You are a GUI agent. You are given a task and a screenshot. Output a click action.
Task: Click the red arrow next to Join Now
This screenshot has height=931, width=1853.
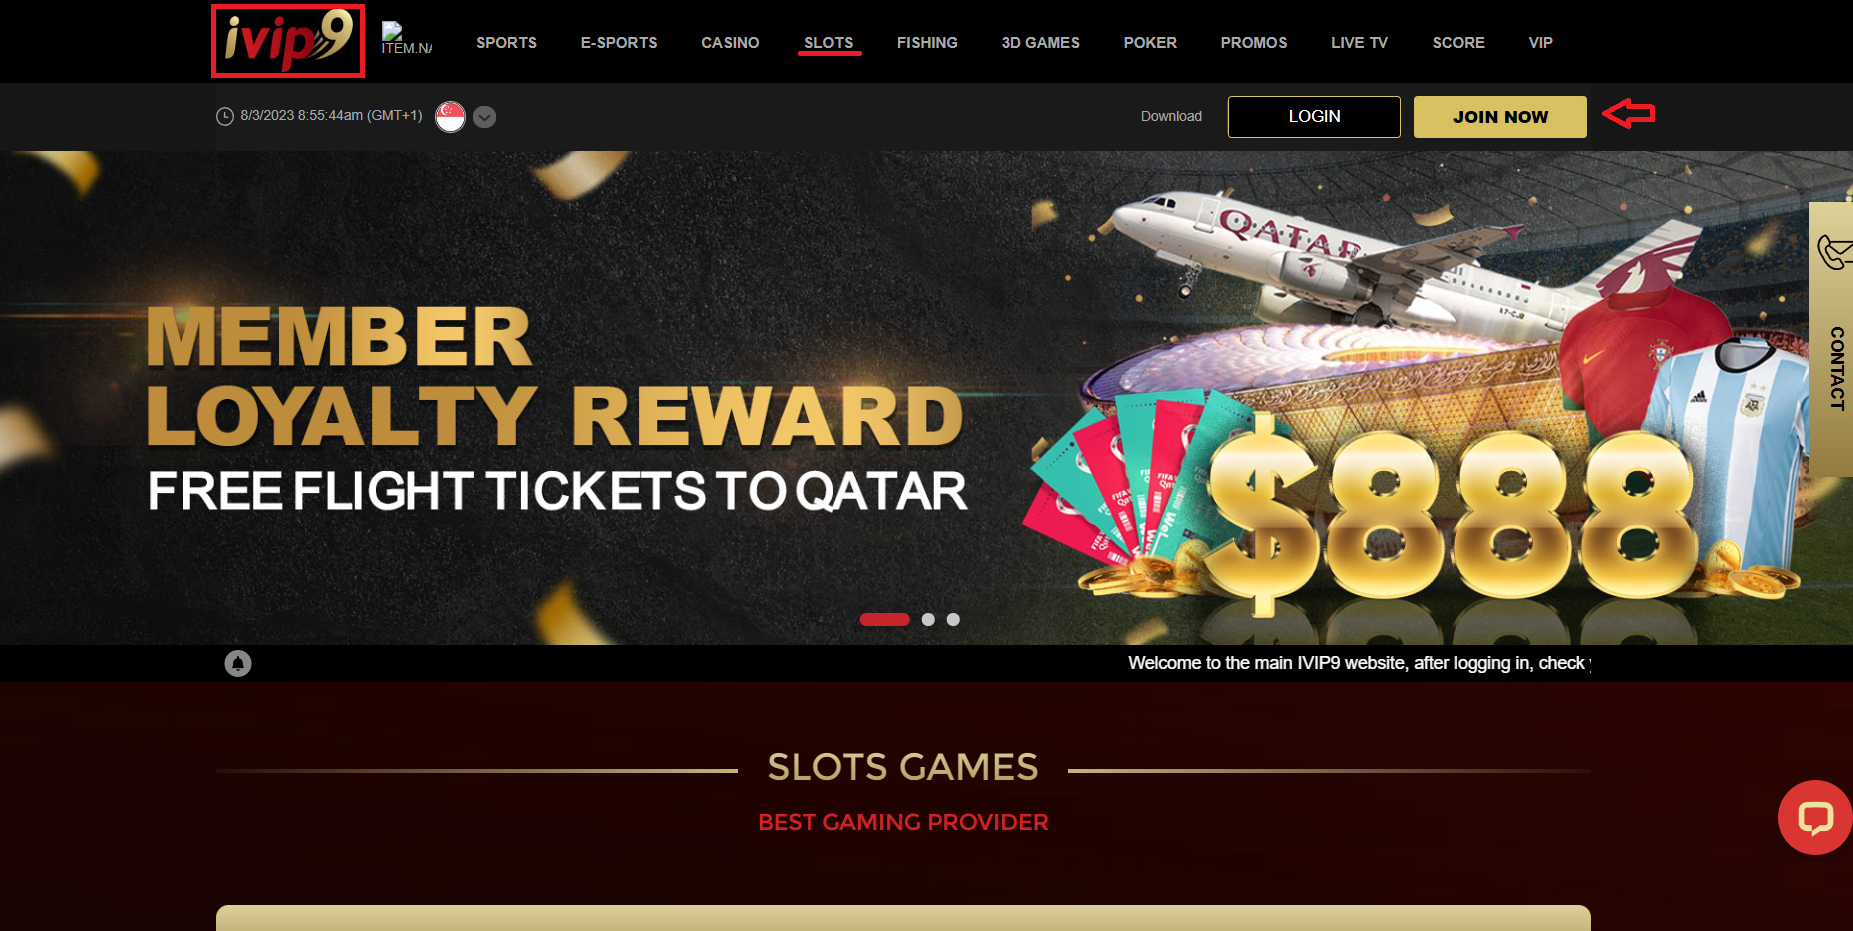pyautogui.click(x=1629, y=114)
